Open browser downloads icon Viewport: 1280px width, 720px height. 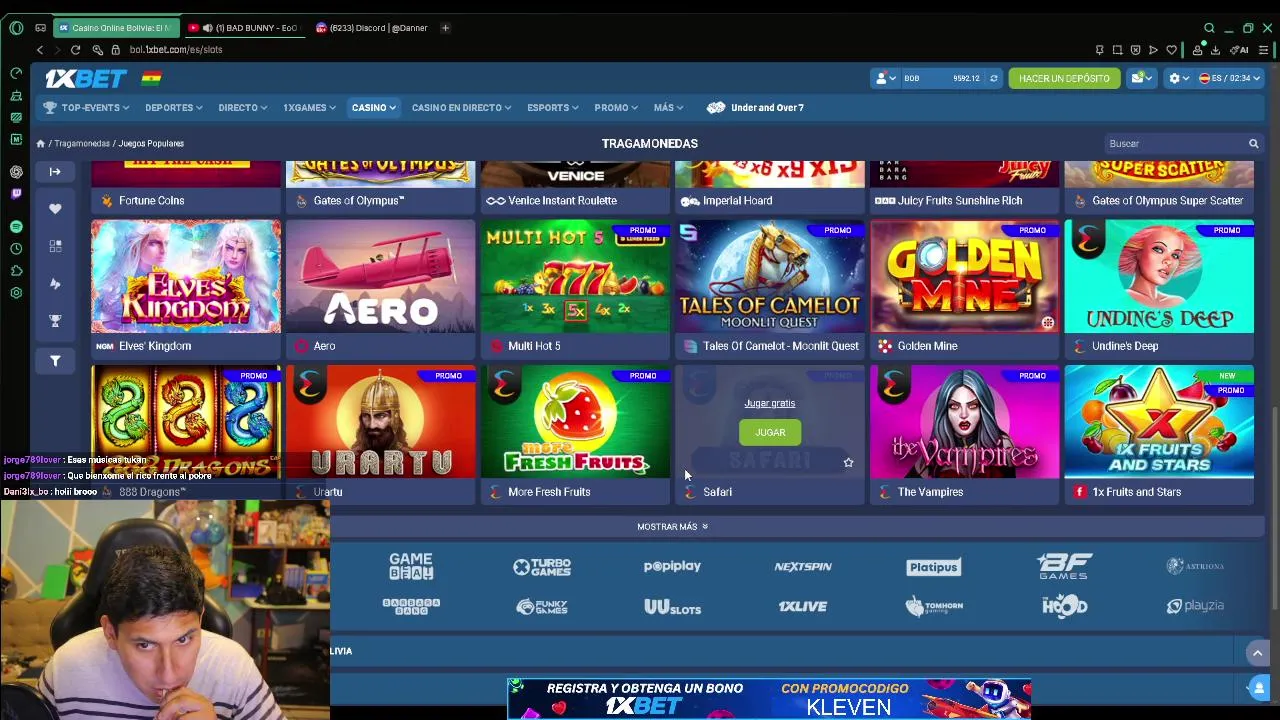point(1215,50)
